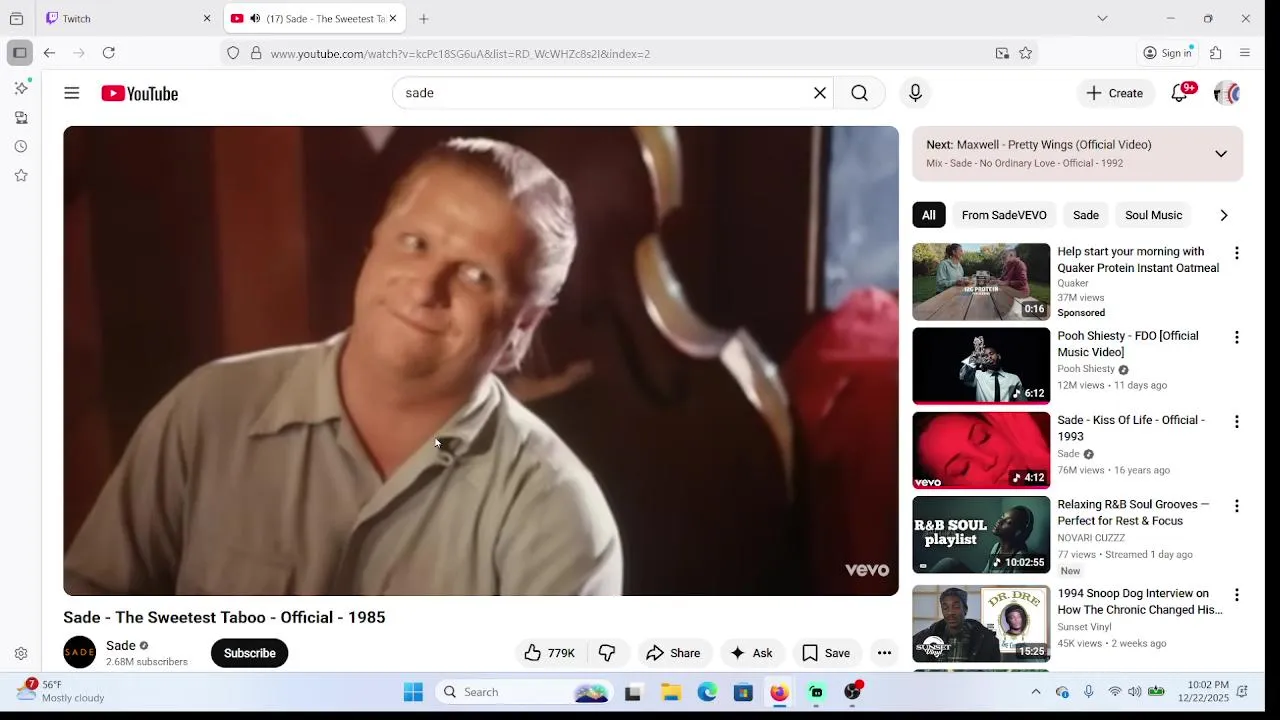Click the Create button
The width and height of the screenshot is (1280, 720).
[1115, 93]
